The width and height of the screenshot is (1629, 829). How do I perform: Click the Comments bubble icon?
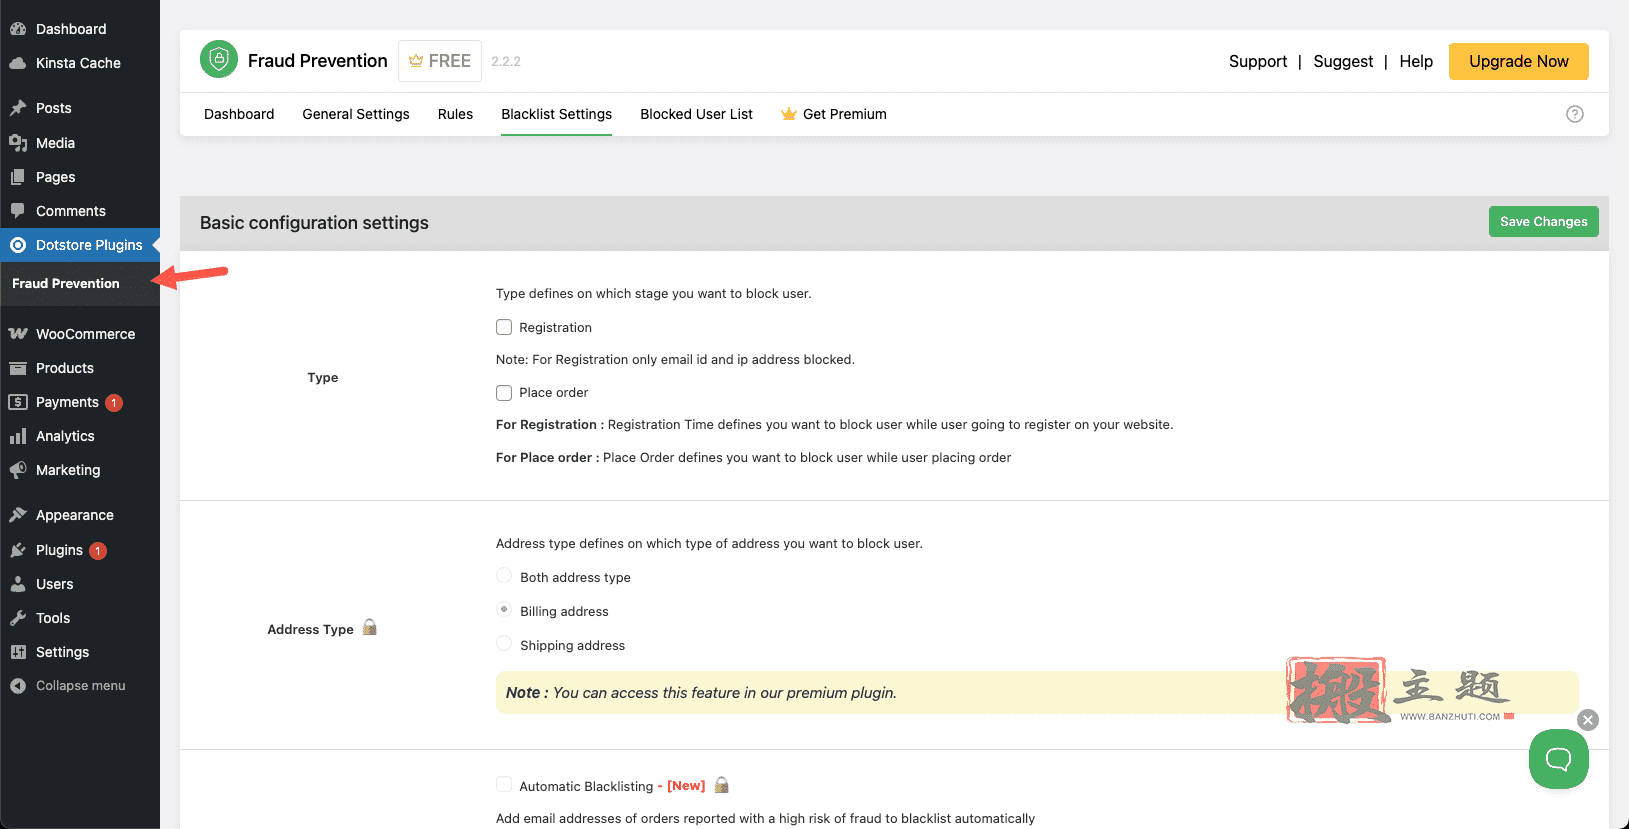pyautogui.click(x=18, y=211)
